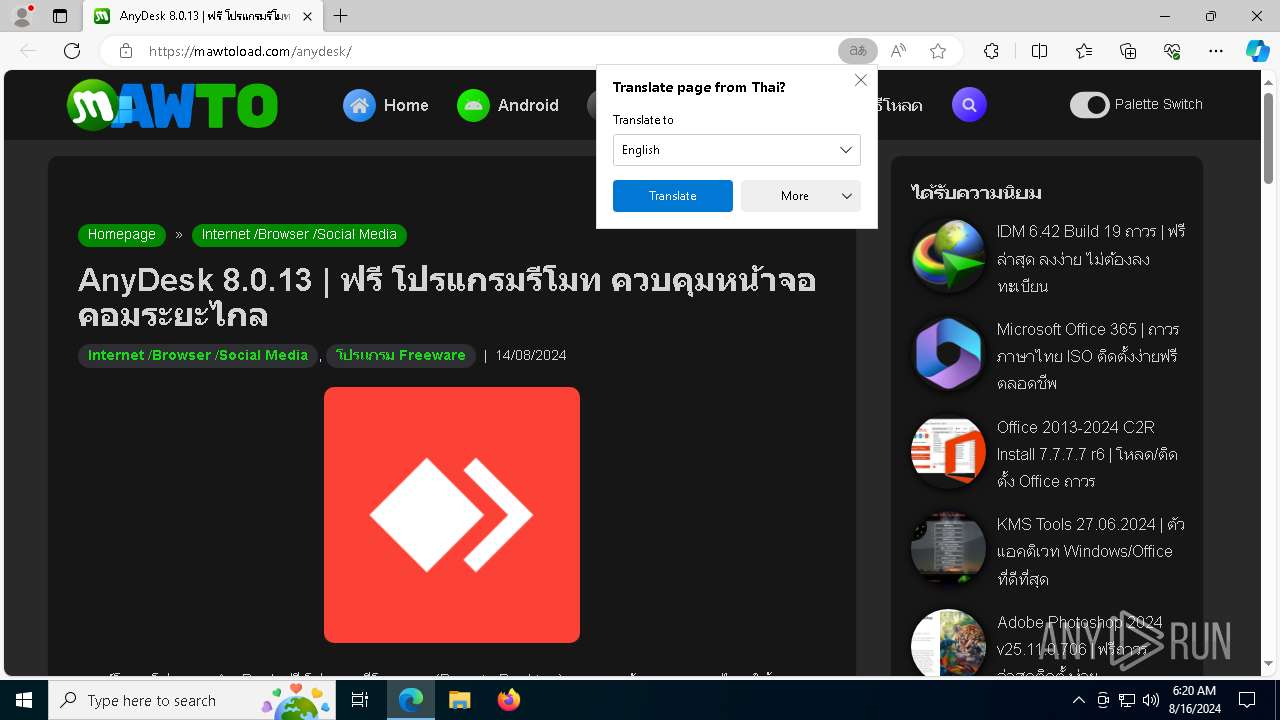1280x720 pixels.
Task: Open Internet /Browser /Social Media breadcrumb
Action: [x=299, y=235]
